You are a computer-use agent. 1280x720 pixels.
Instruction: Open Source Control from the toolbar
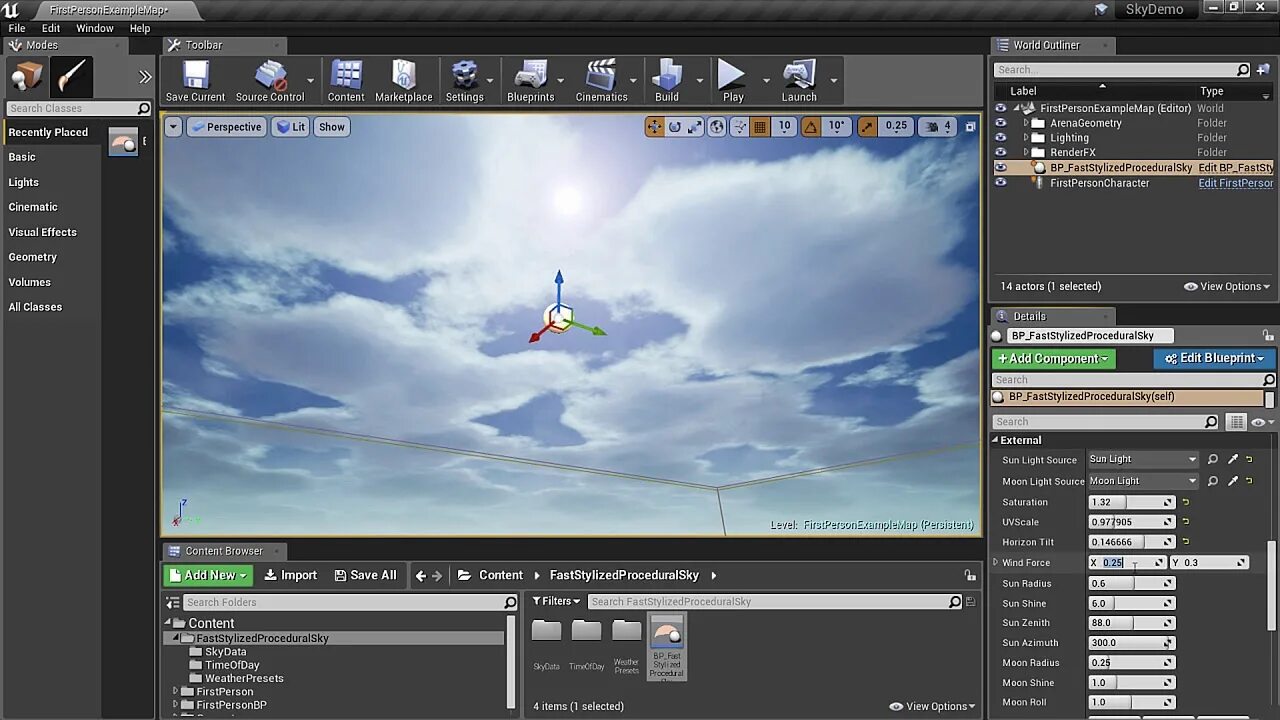point(270,81)
